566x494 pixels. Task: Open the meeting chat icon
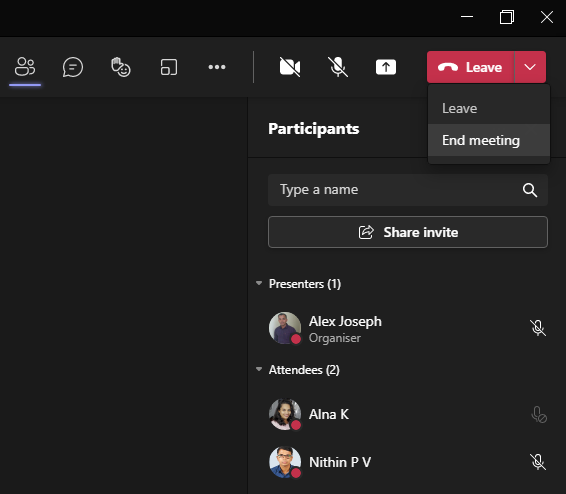coord(73,67)
